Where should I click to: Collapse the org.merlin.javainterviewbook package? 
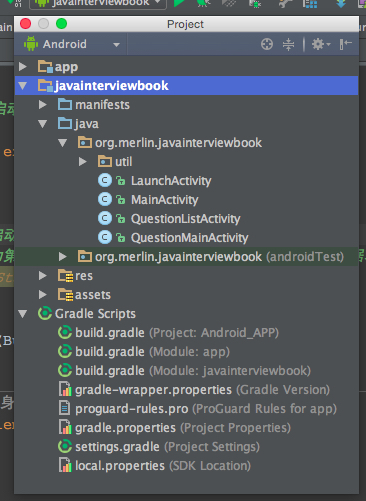[63, 143]
